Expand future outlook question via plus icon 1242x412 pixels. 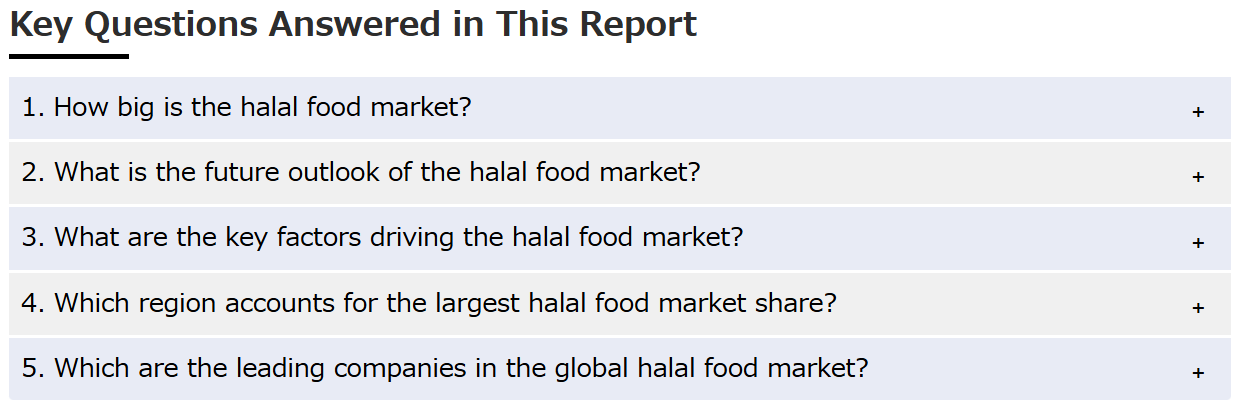pos(1198,177)
